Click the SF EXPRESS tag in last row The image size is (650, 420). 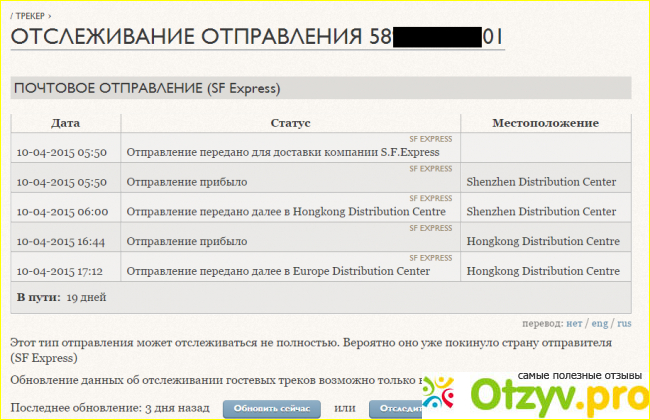coord(431,259)
